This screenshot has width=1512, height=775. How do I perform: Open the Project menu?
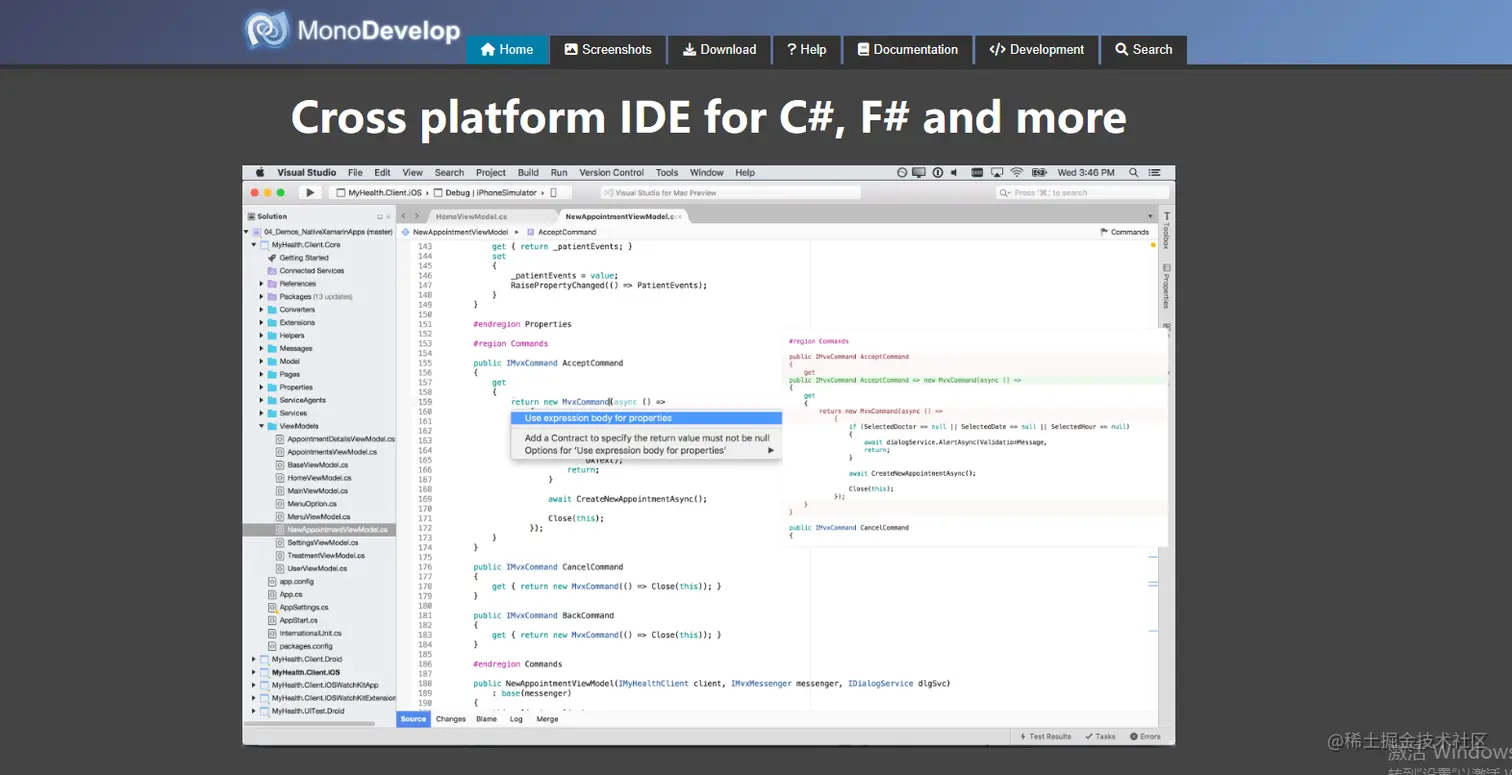[491, 172]
